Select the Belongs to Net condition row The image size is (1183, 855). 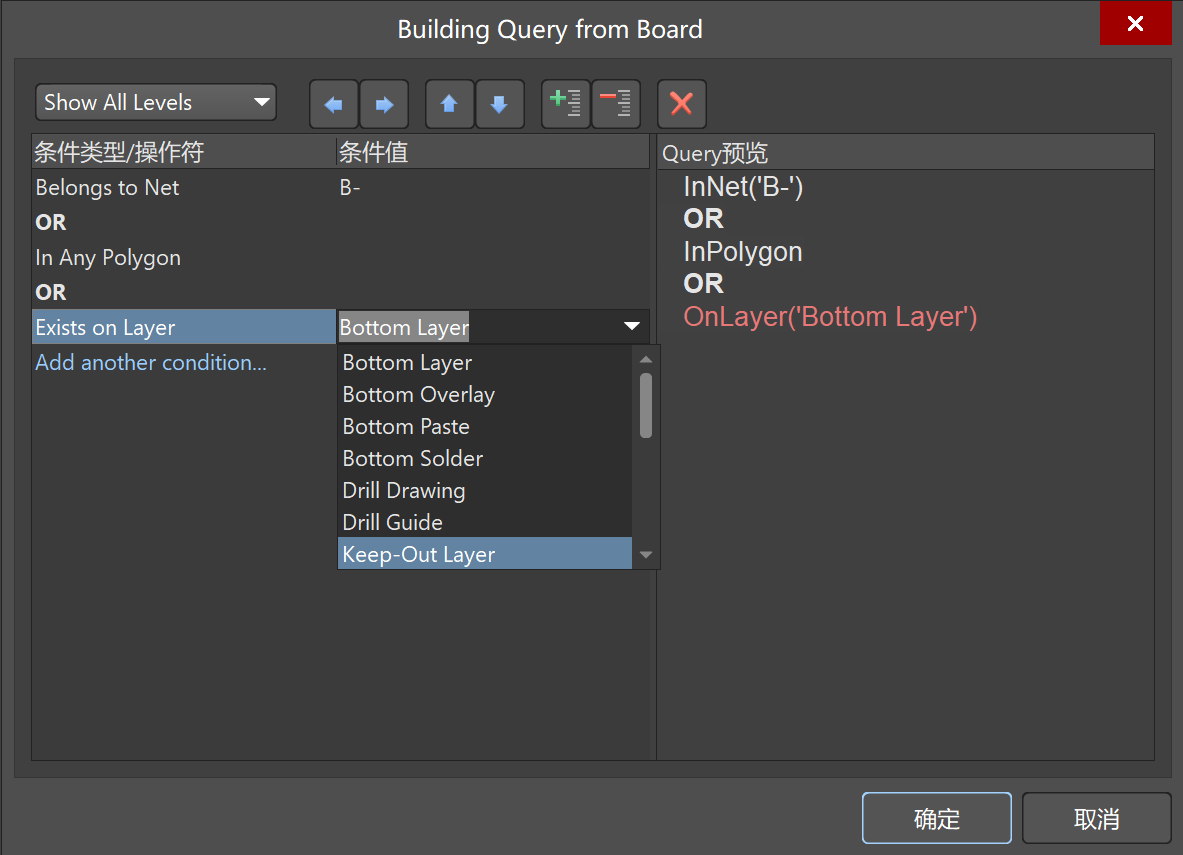coord(107,188)
